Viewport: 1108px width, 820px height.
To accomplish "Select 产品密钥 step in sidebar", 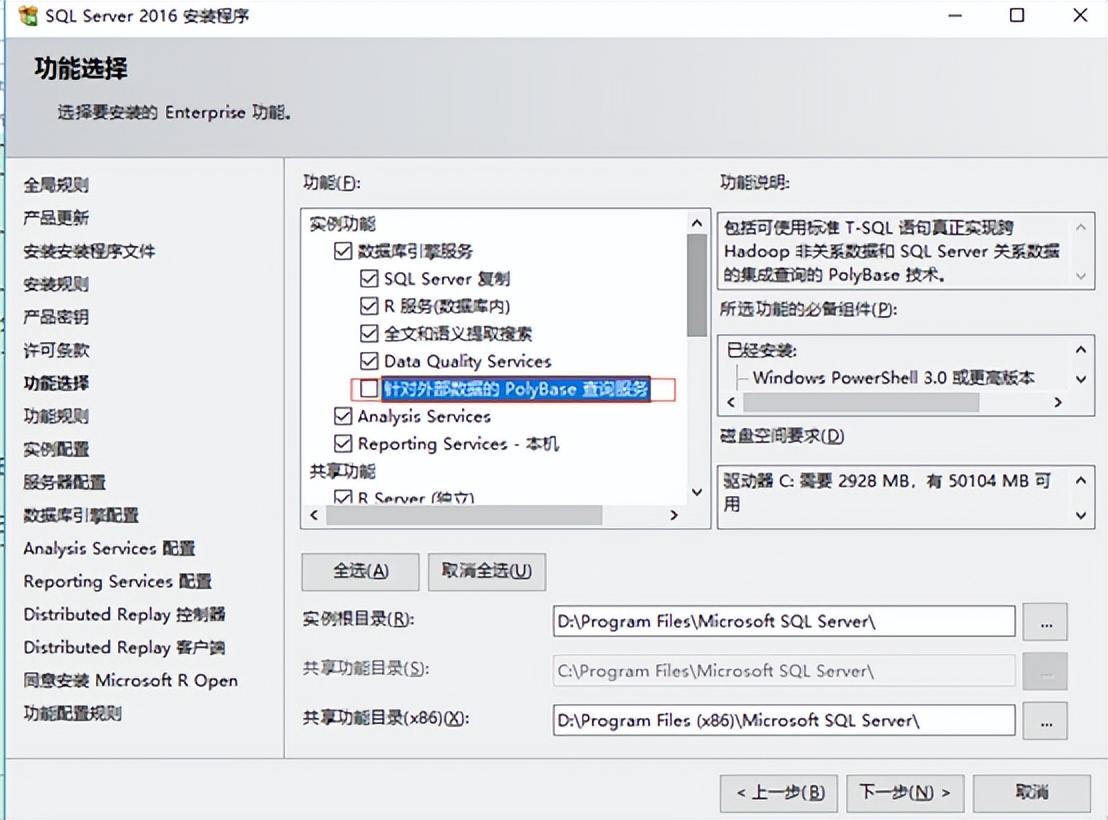I will 56,317.
